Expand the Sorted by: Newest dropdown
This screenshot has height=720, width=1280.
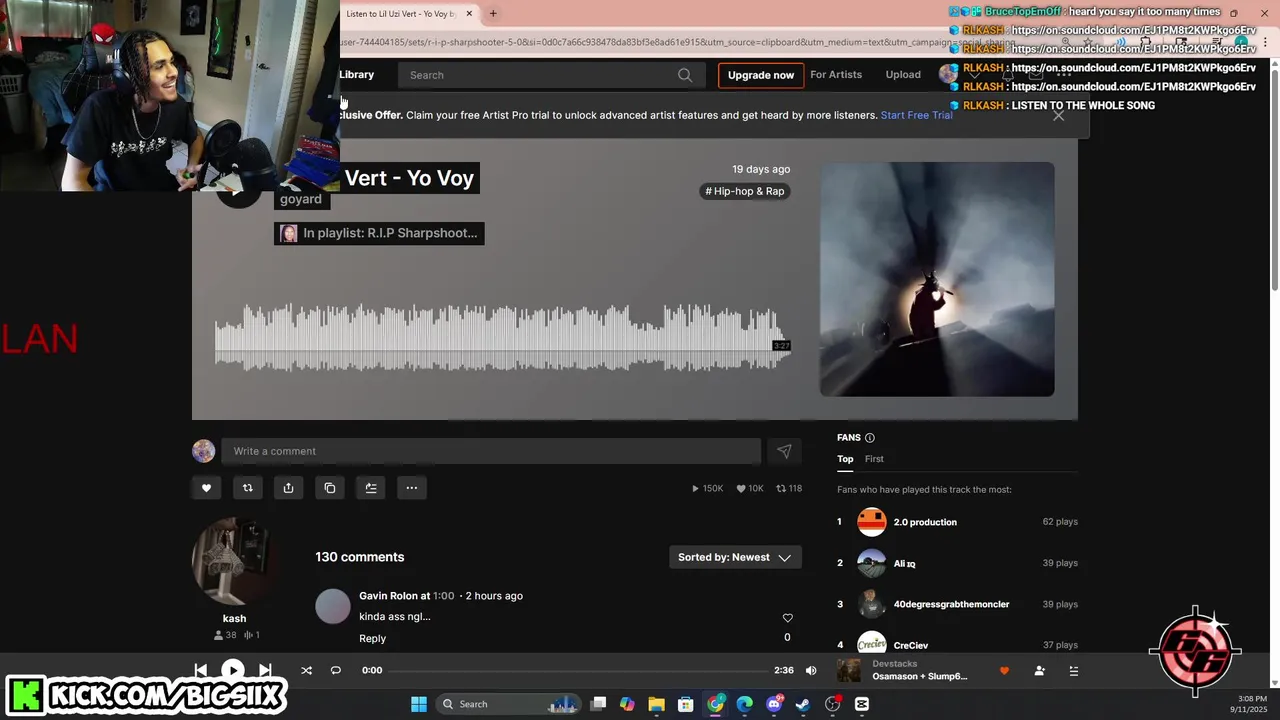(735, 557)
